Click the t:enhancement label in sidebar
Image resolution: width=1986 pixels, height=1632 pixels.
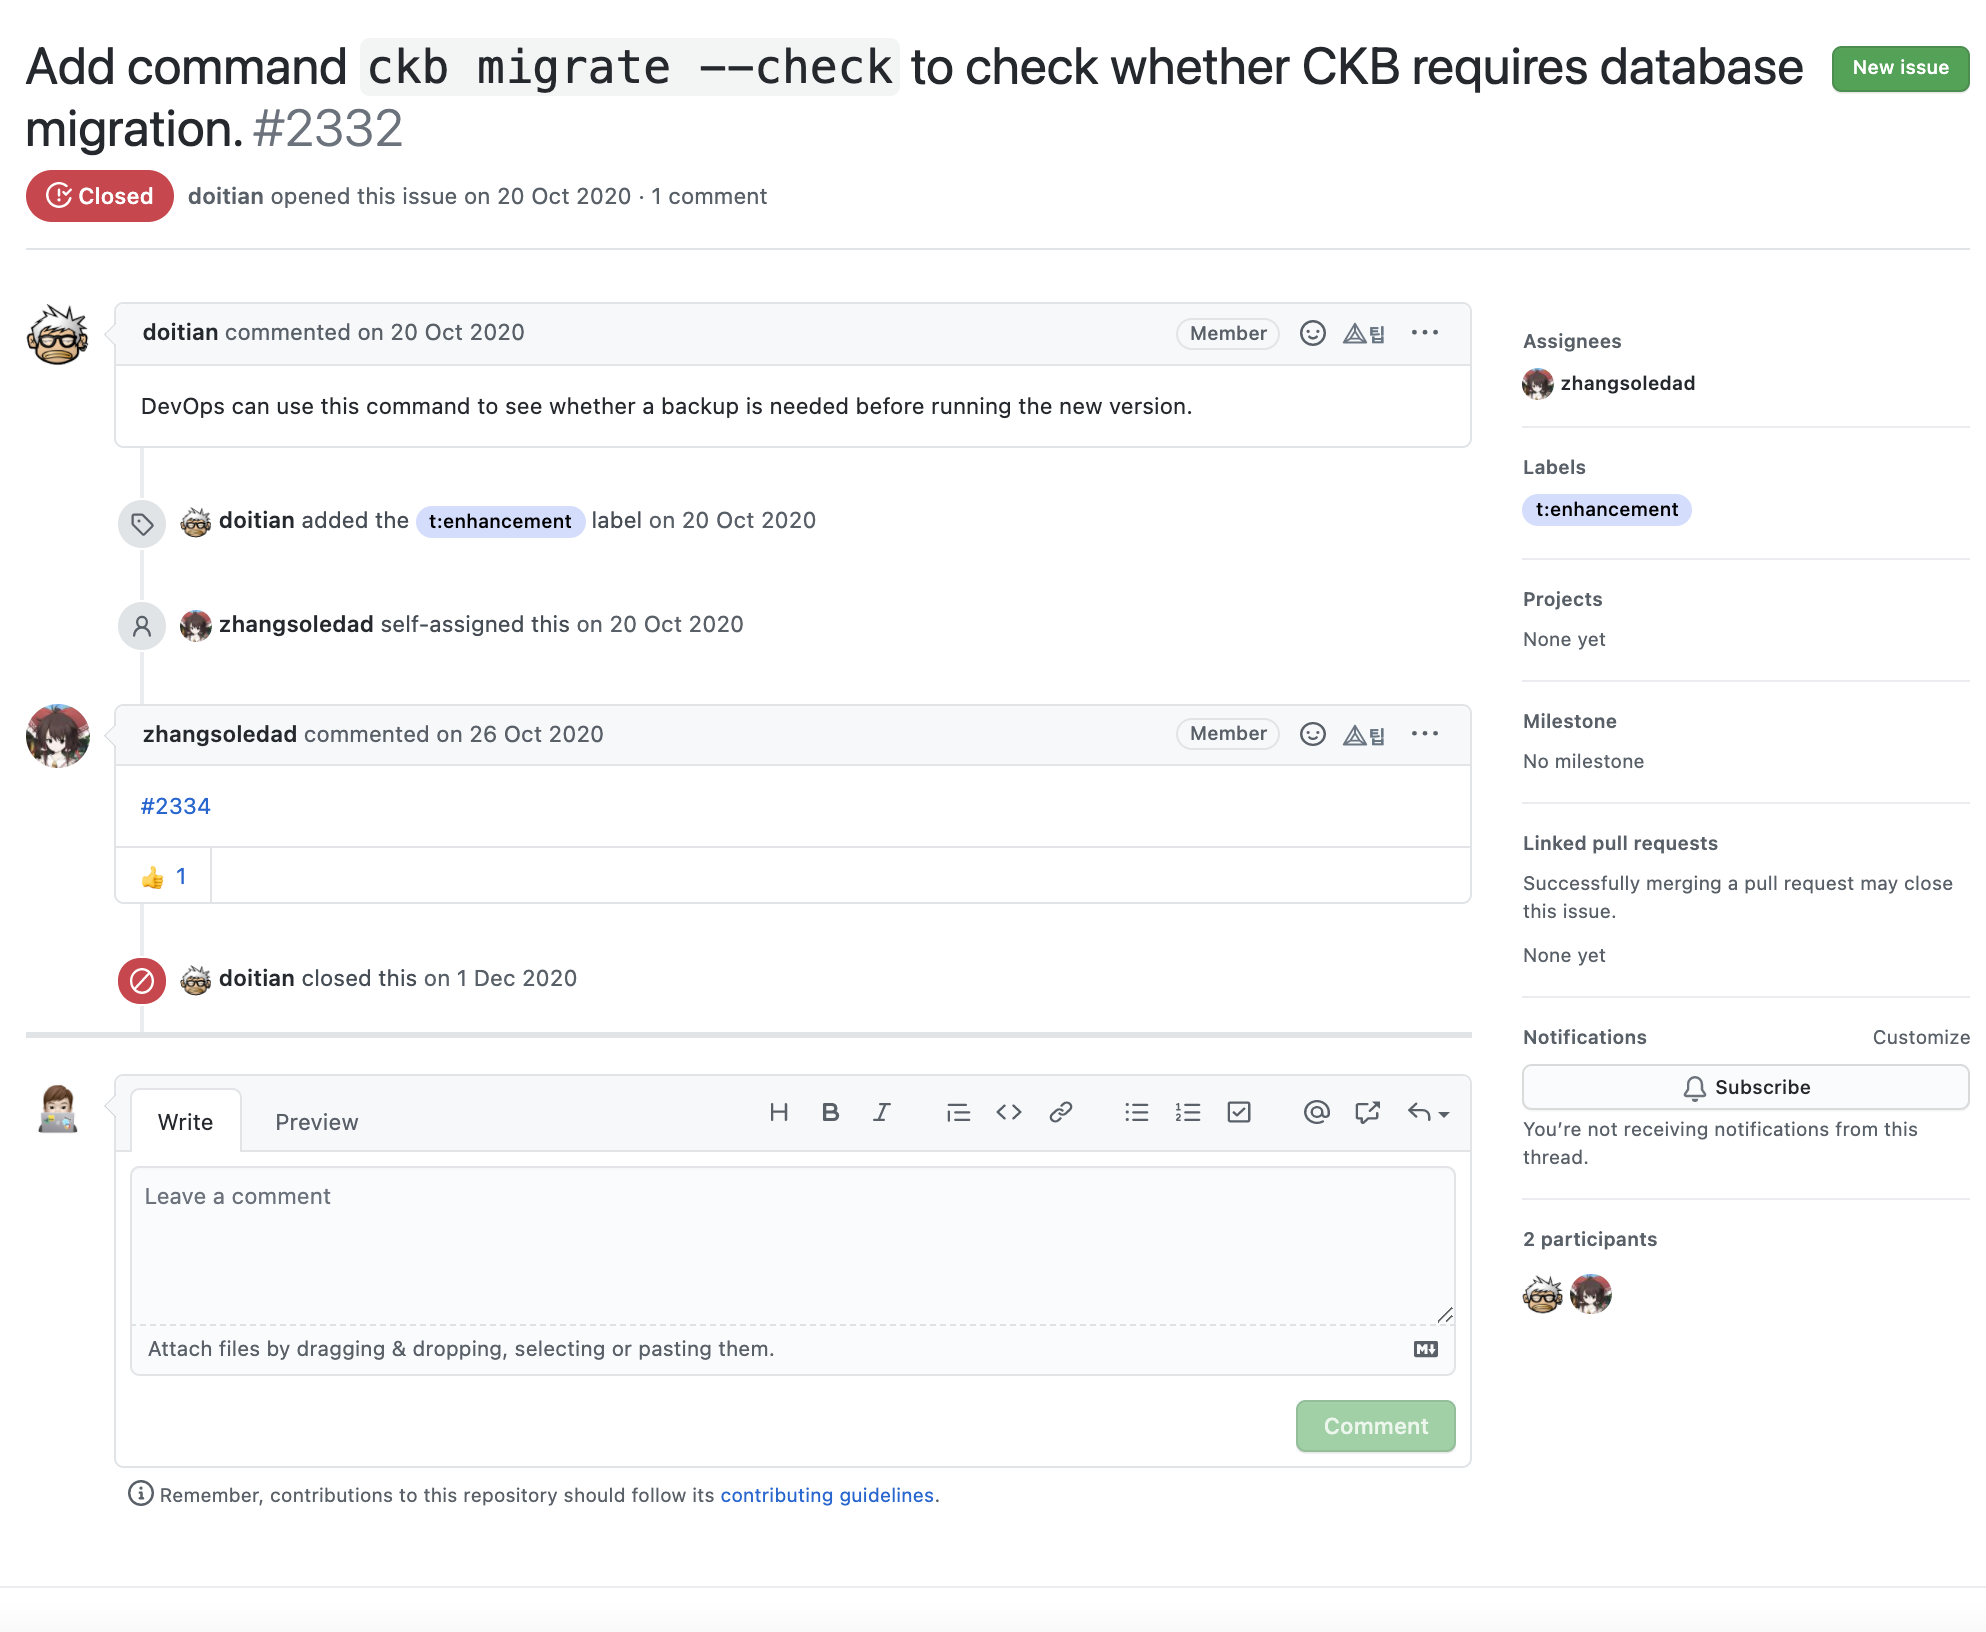[1606, 510]
